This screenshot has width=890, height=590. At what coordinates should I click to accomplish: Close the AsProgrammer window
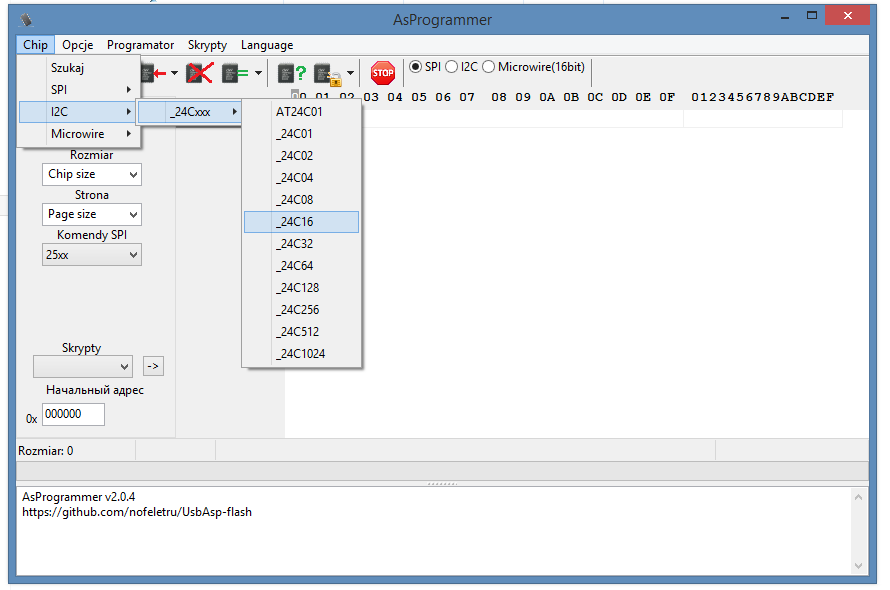click(847, 16)
